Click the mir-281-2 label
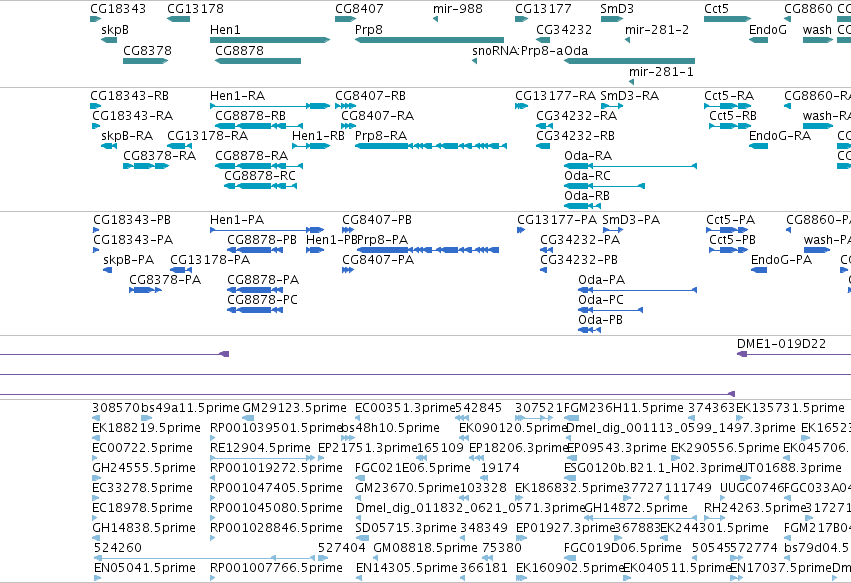Screen dimensions: 851x583 657,30
